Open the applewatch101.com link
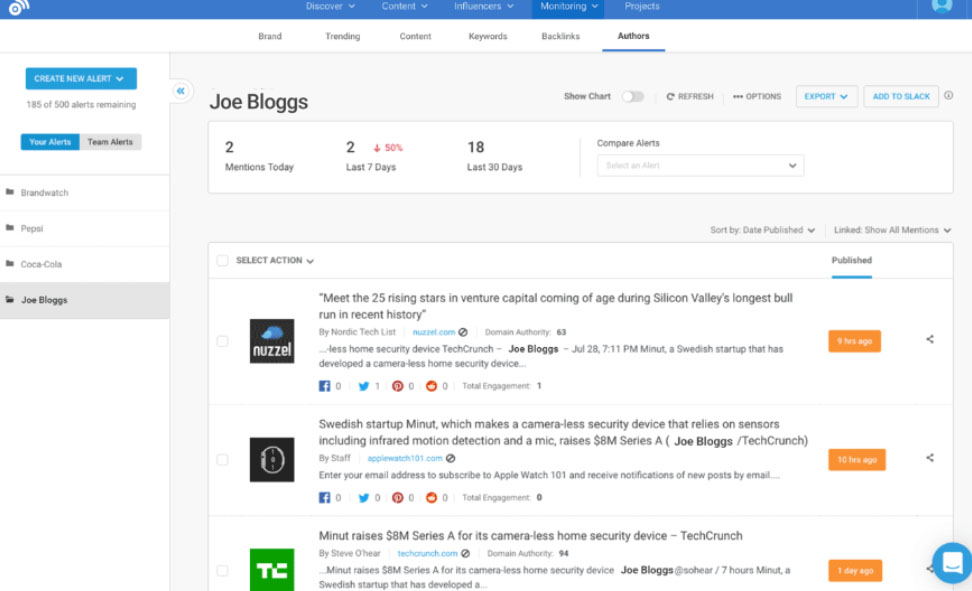The width and height of the screenshot is (972, 591). tap(405, 458)
